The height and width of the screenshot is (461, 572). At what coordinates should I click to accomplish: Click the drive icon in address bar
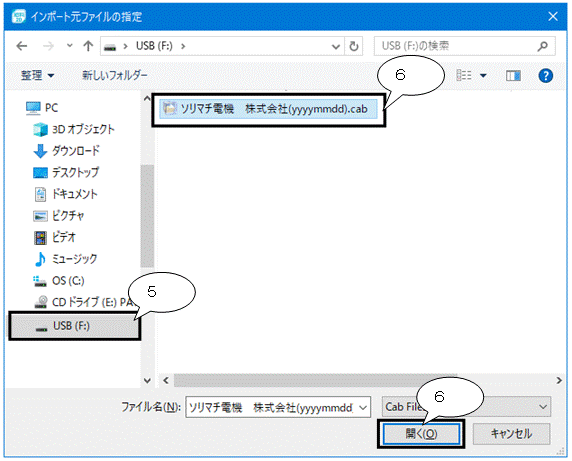(110, 47)
